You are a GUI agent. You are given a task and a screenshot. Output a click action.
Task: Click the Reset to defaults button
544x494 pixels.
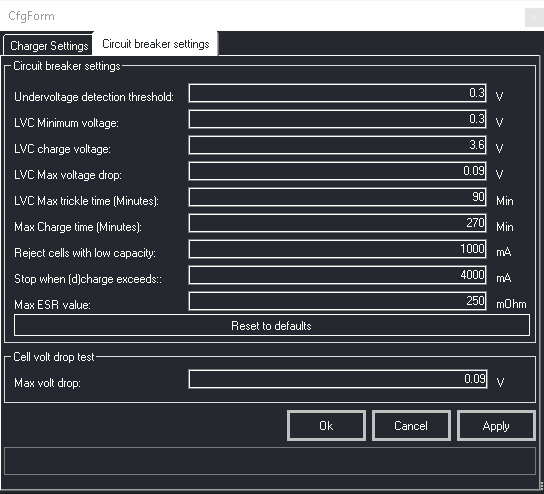(272, 325)
